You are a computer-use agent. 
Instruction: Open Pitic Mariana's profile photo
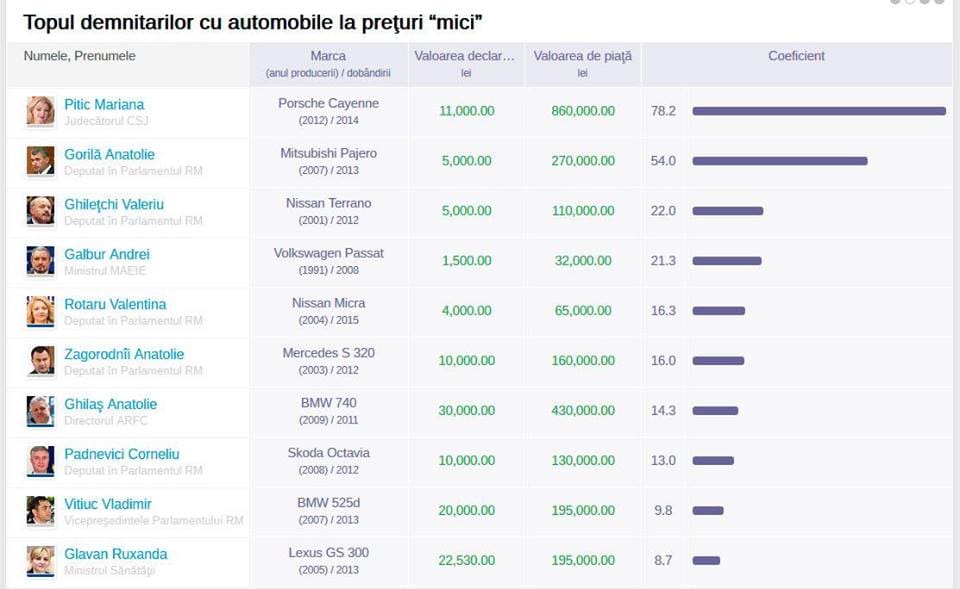40,111
